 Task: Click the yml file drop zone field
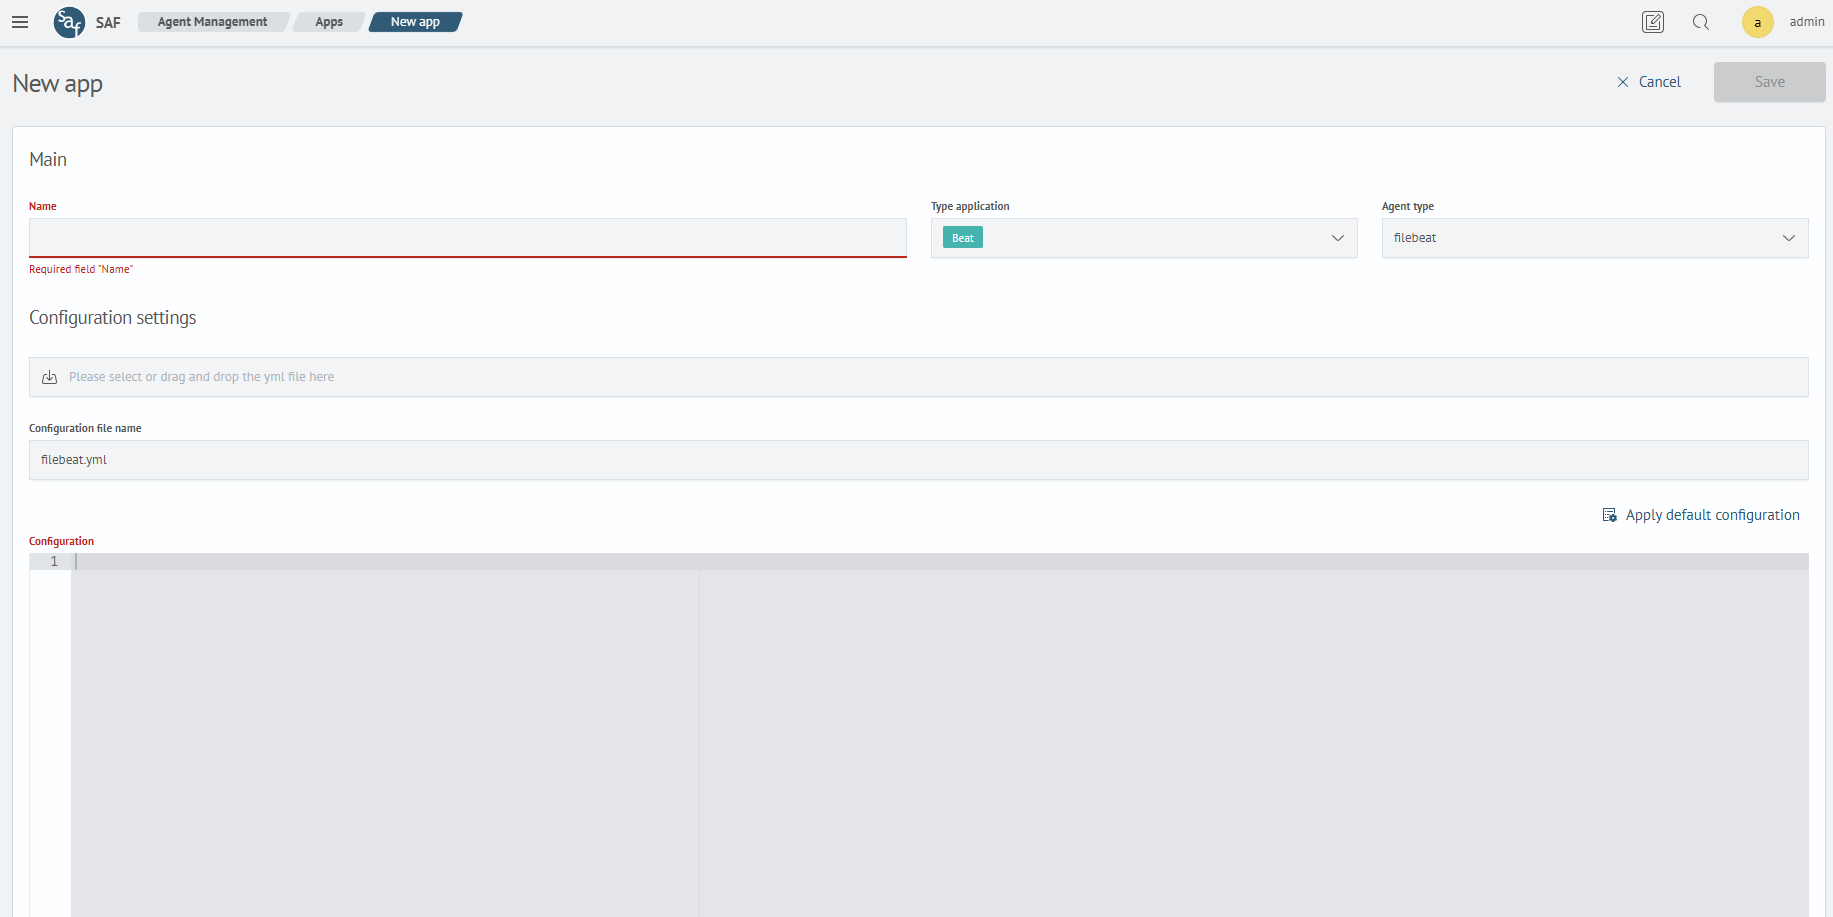(x=919, y=377)
